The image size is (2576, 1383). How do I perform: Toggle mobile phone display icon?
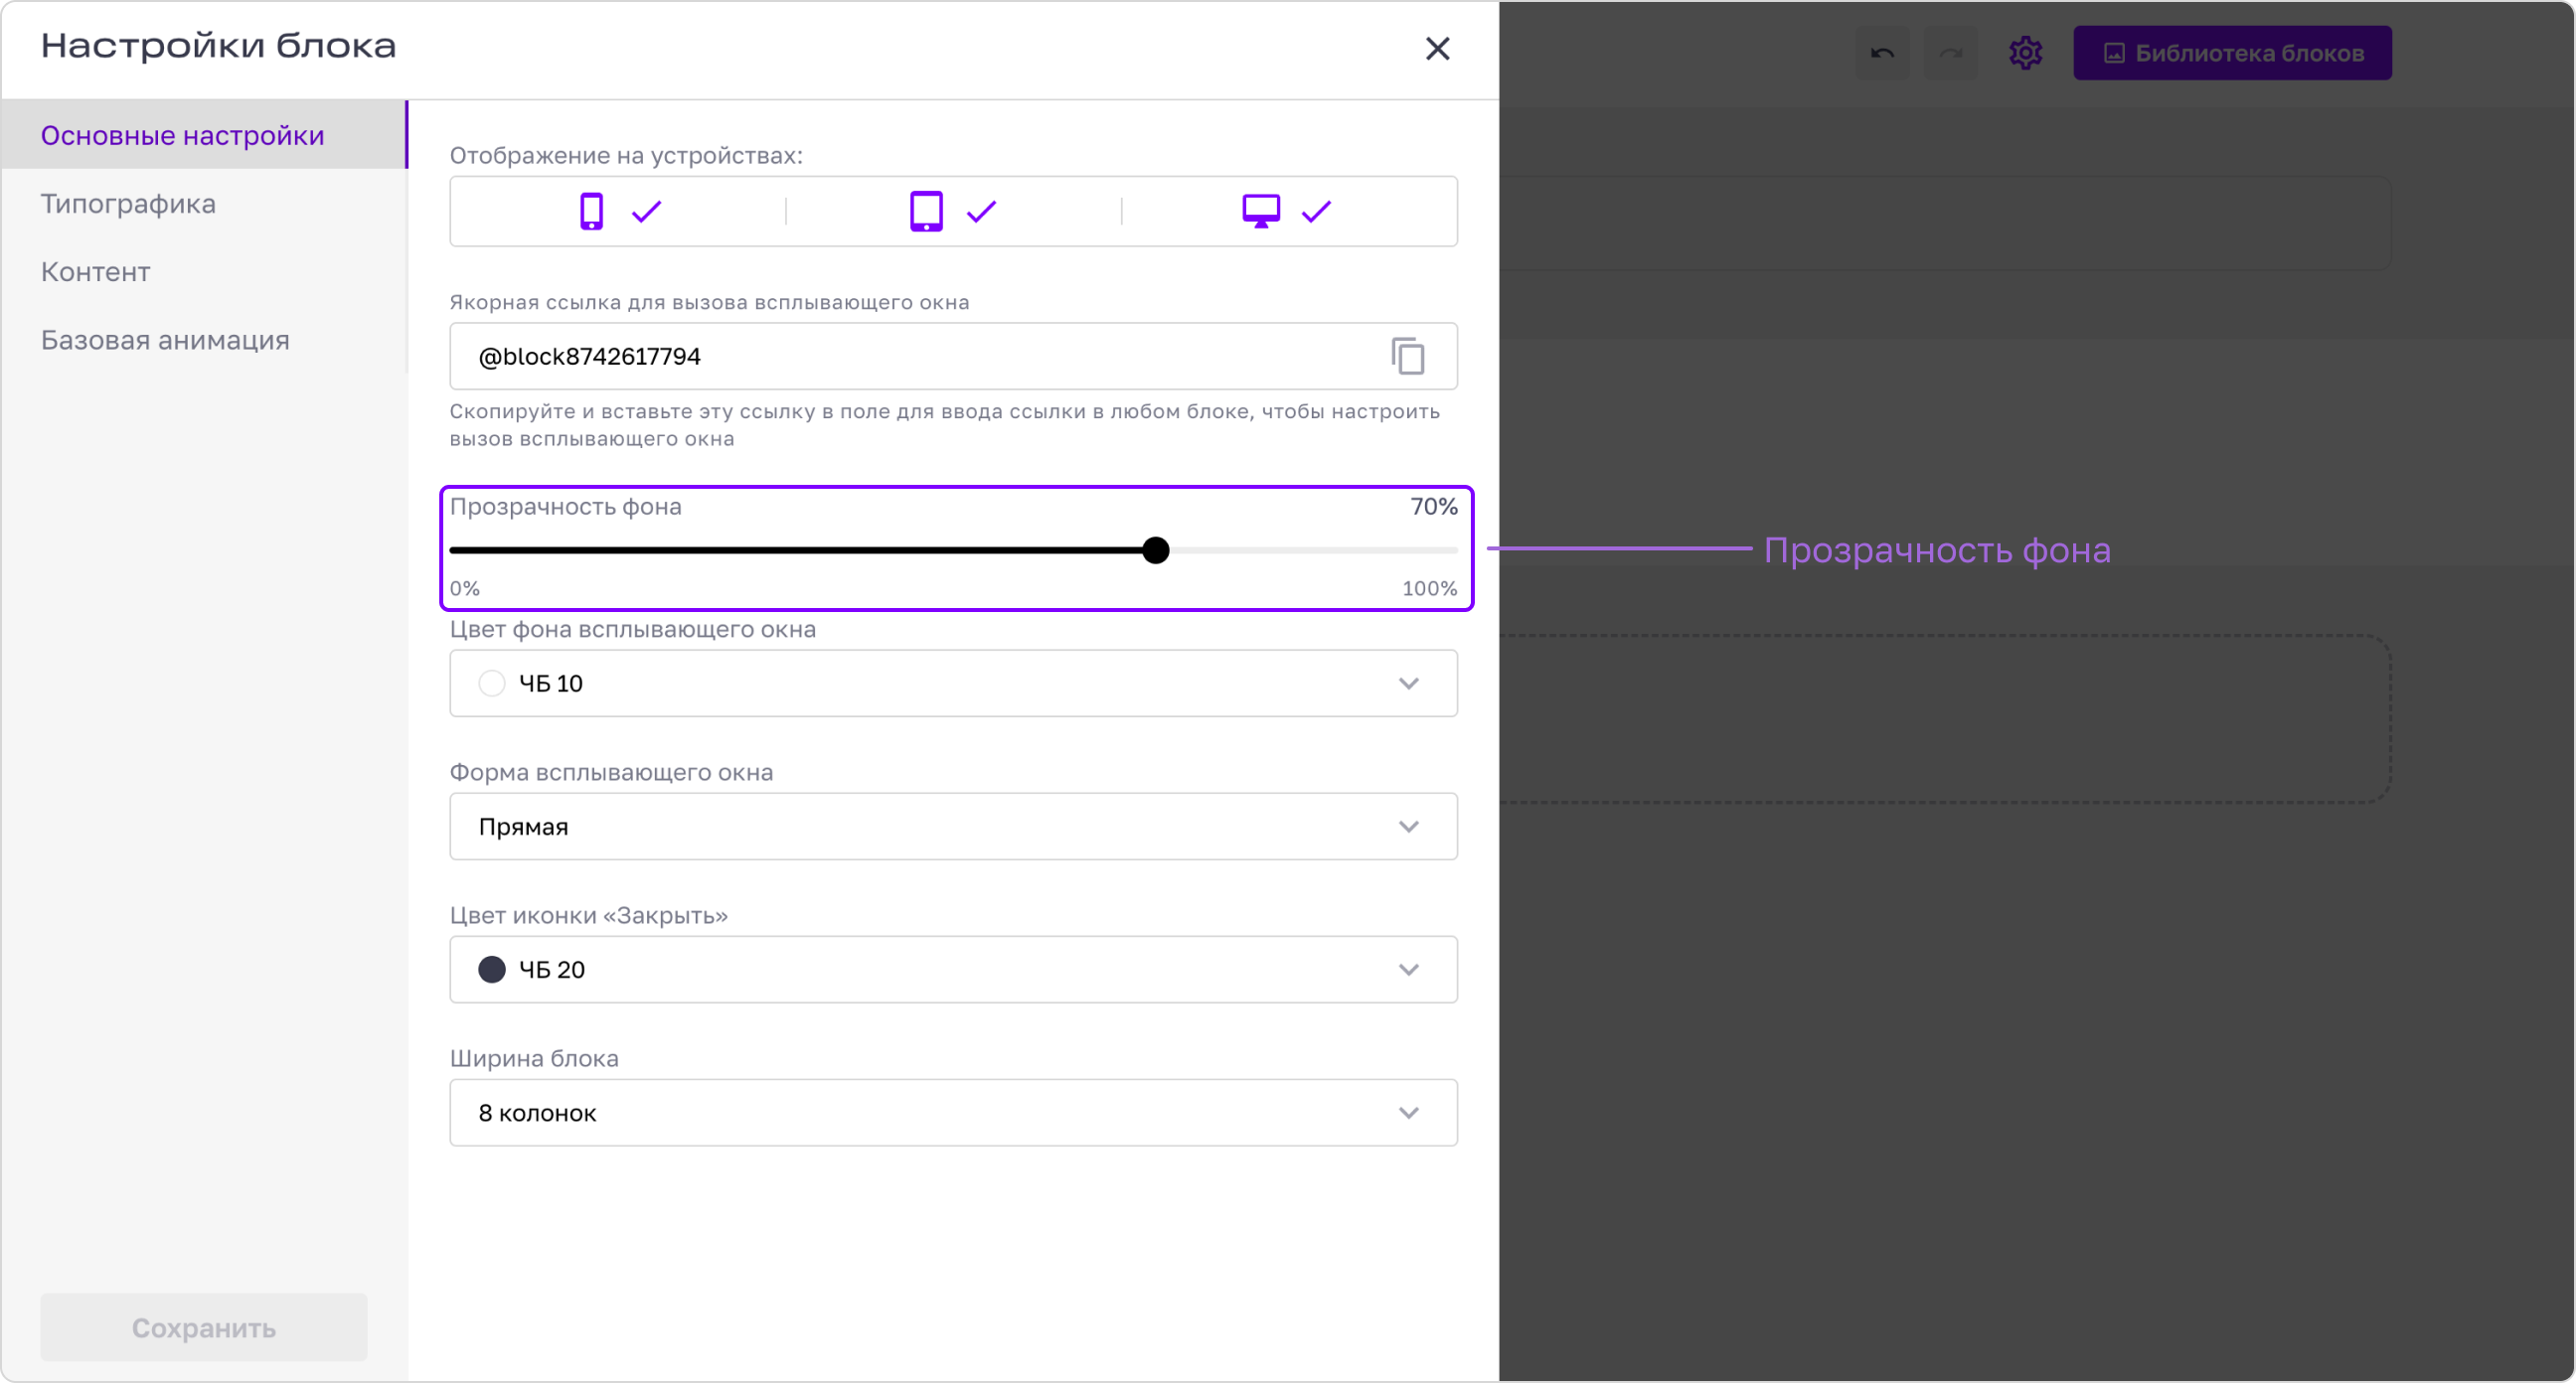pos(592,211)
